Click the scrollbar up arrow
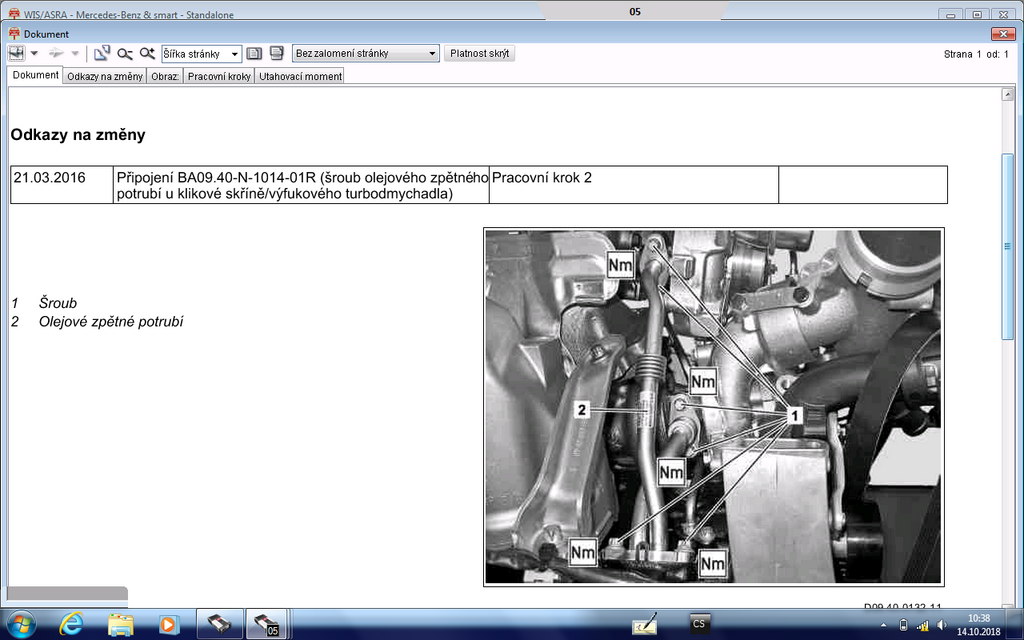The height and width of the screenshot is (640, 1024). pyautogui.click(x=1007, y=95)
